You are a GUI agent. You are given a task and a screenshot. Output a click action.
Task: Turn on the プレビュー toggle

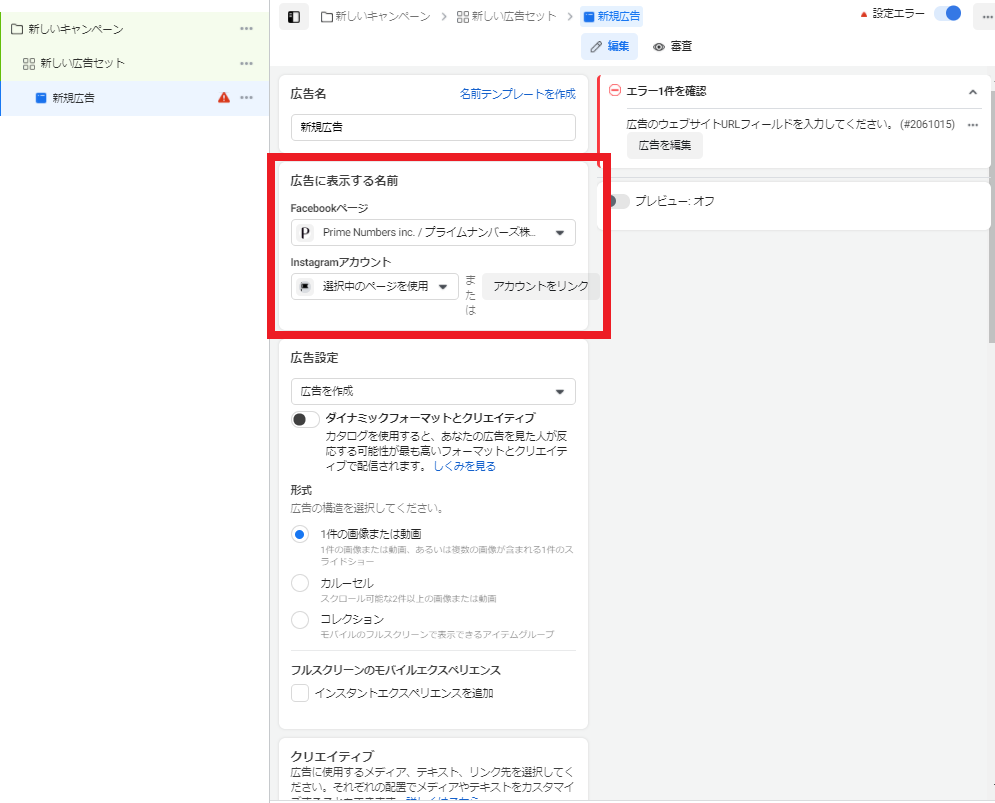tap(619, 201)
